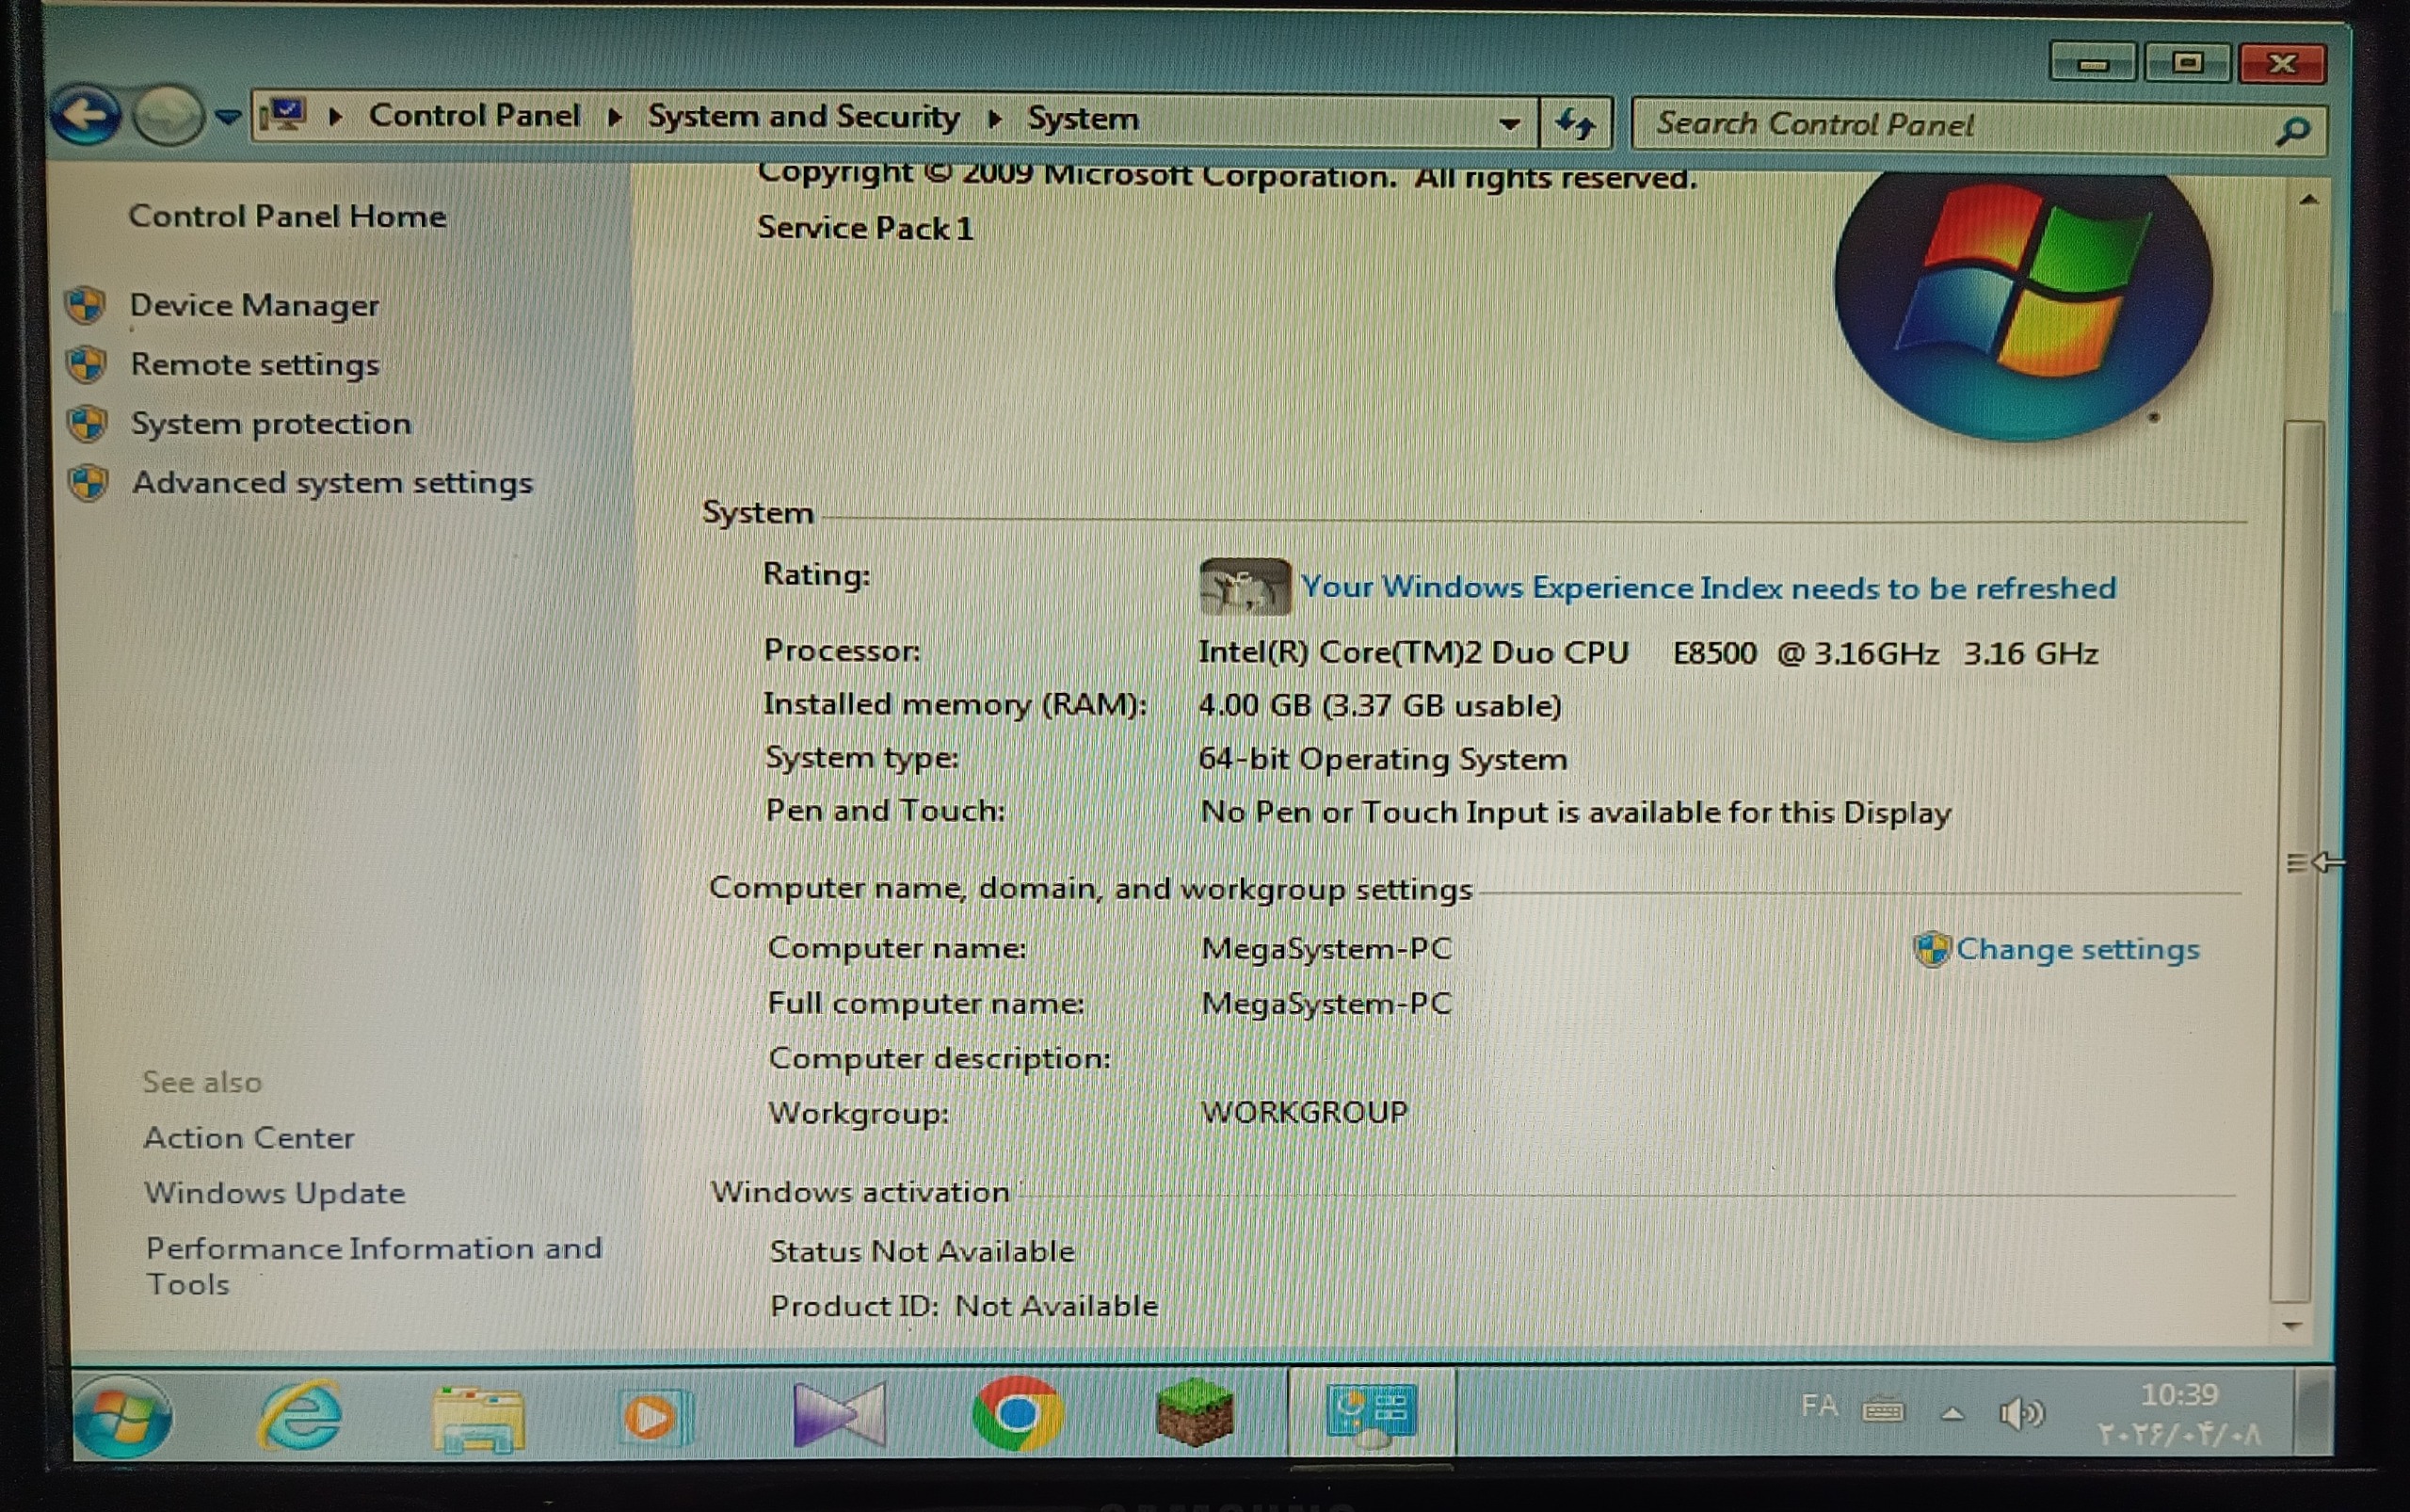Select System and Security breadcrumb
The height and width of the screenshot is (1512, 2410).
coord(803,117)
